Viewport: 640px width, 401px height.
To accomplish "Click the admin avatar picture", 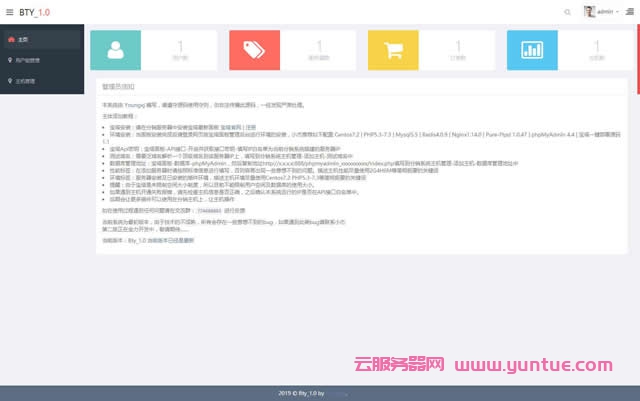I will (590, 11).
